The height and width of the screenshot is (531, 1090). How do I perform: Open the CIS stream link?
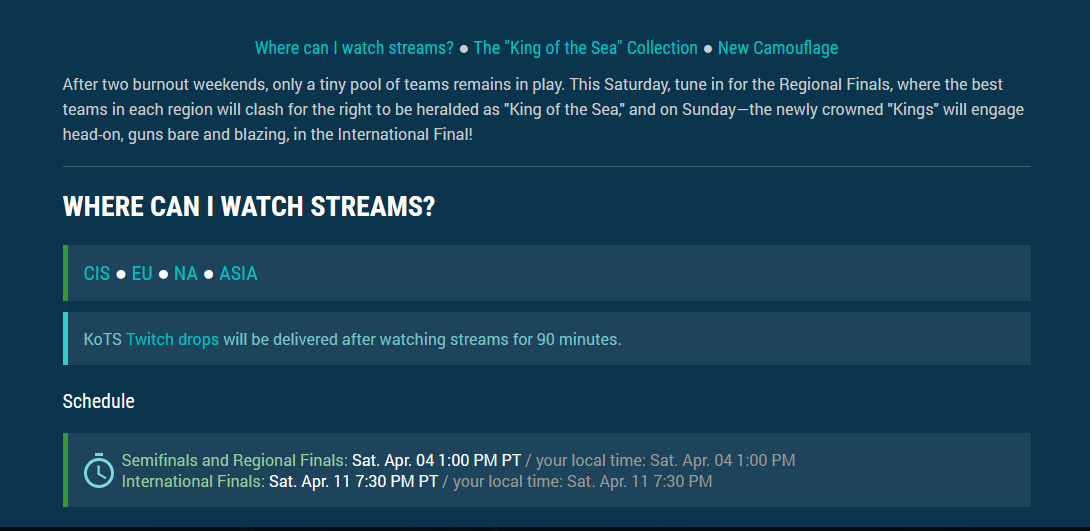[97, 273]
